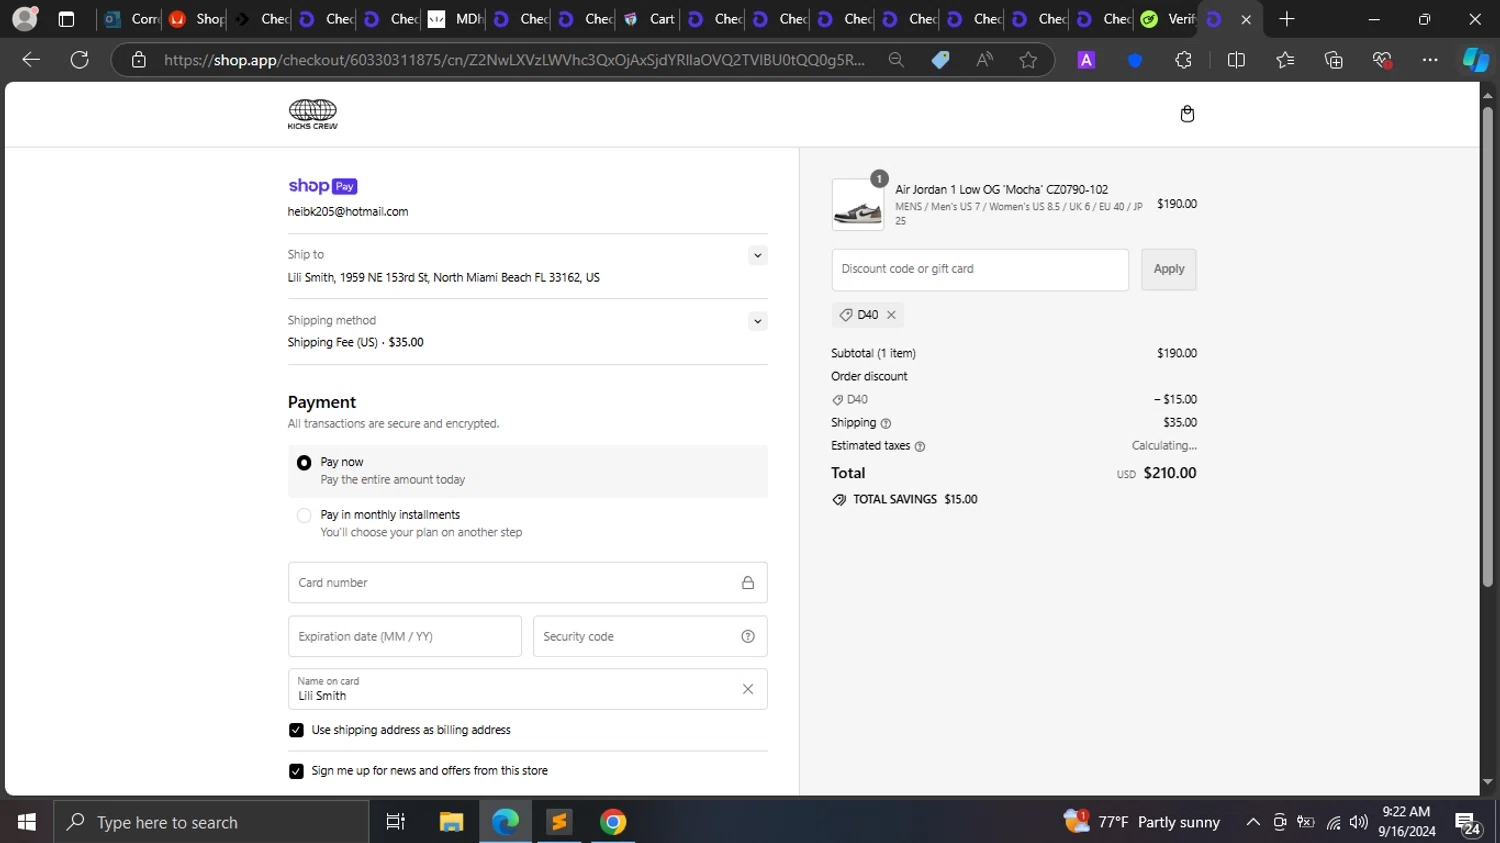View site information lock icon

[x=139, y=60]
